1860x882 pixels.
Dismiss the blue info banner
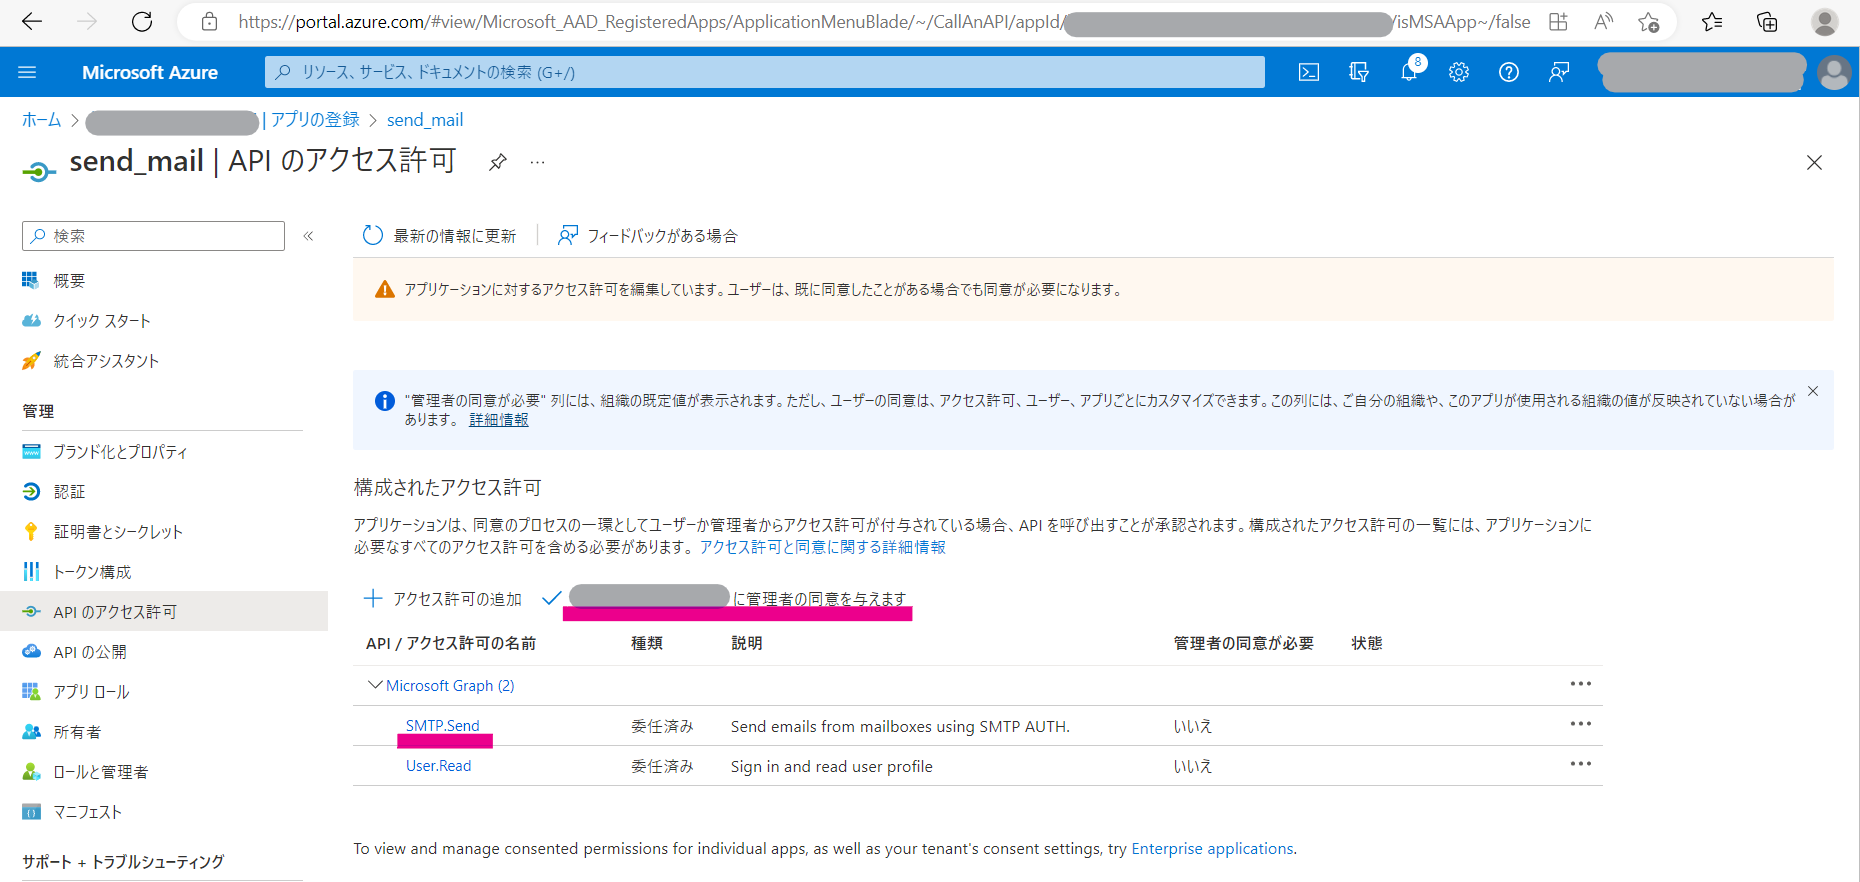coord(1813,391)
